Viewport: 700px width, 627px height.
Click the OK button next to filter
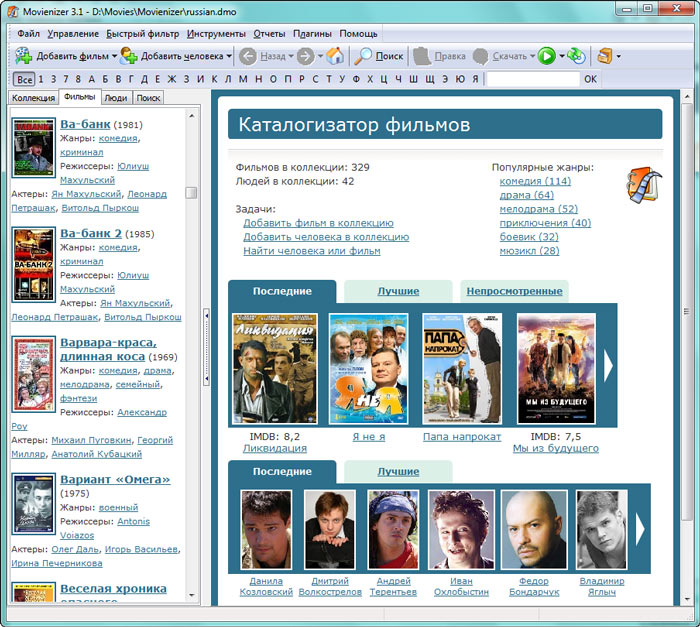point(590,79)
